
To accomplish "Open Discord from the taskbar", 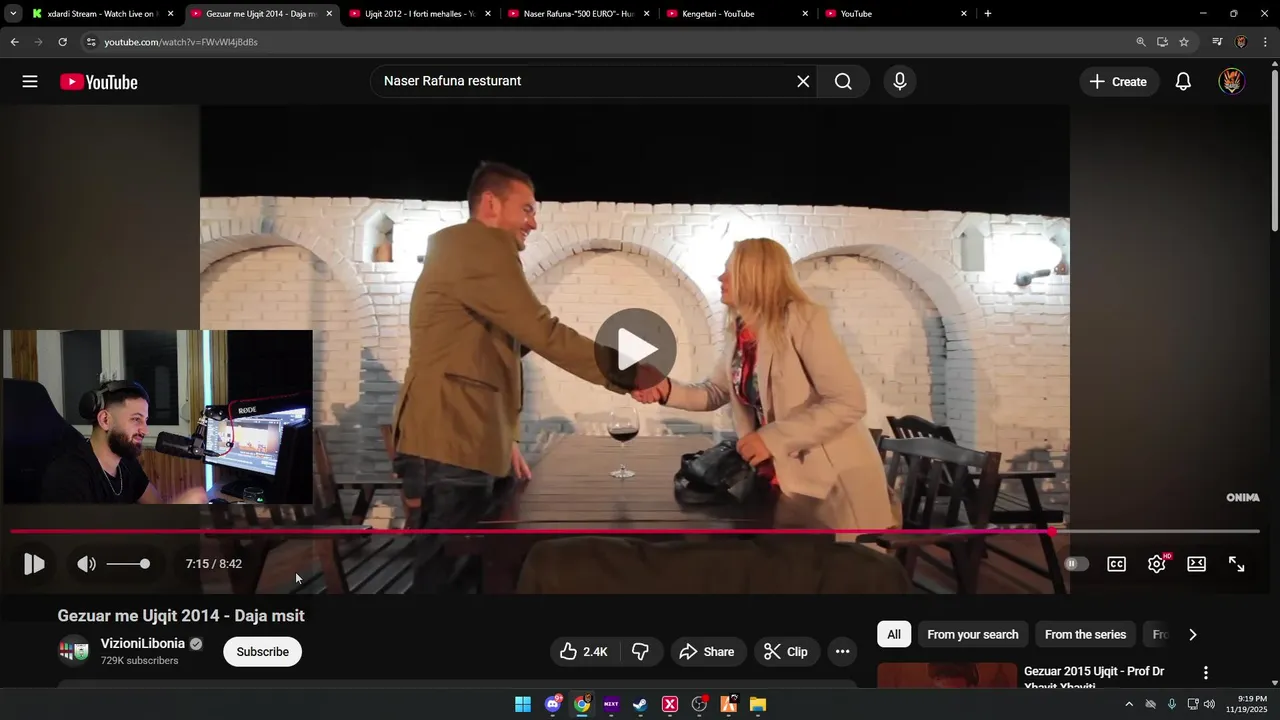I will point(553,704).
